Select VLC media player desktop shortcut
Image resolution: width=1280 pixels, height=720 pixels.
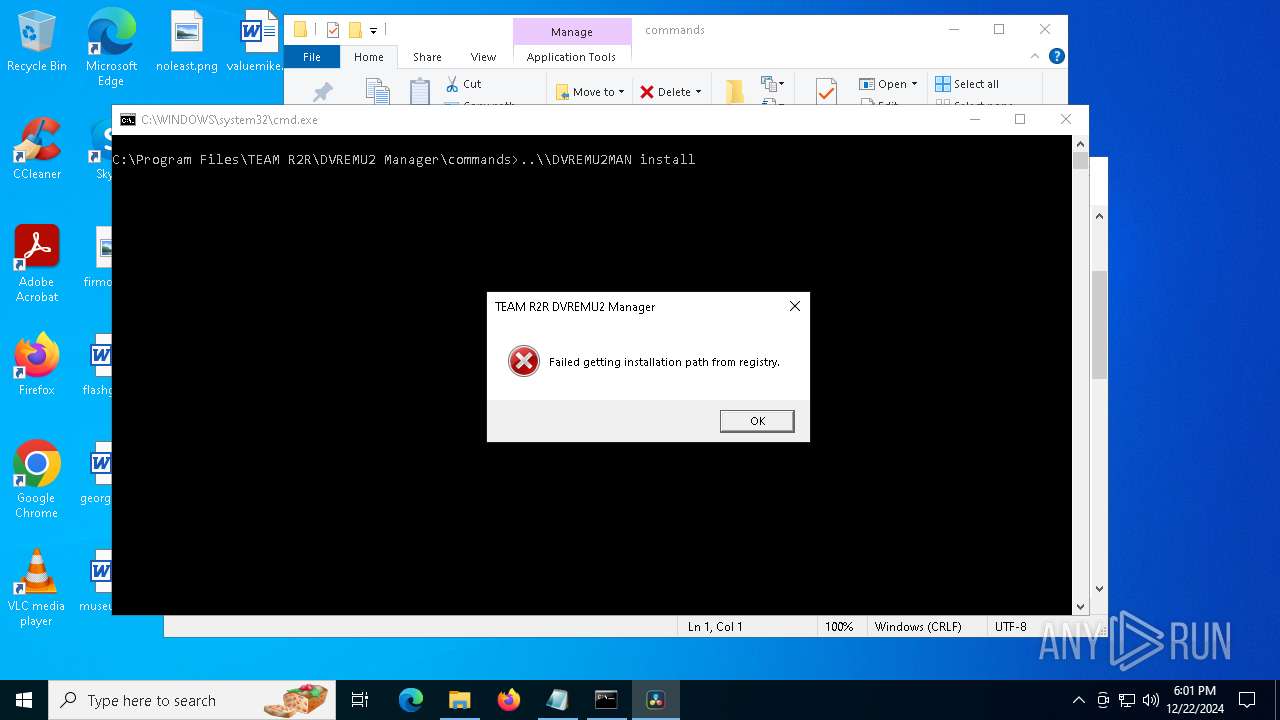pos(37,588)
